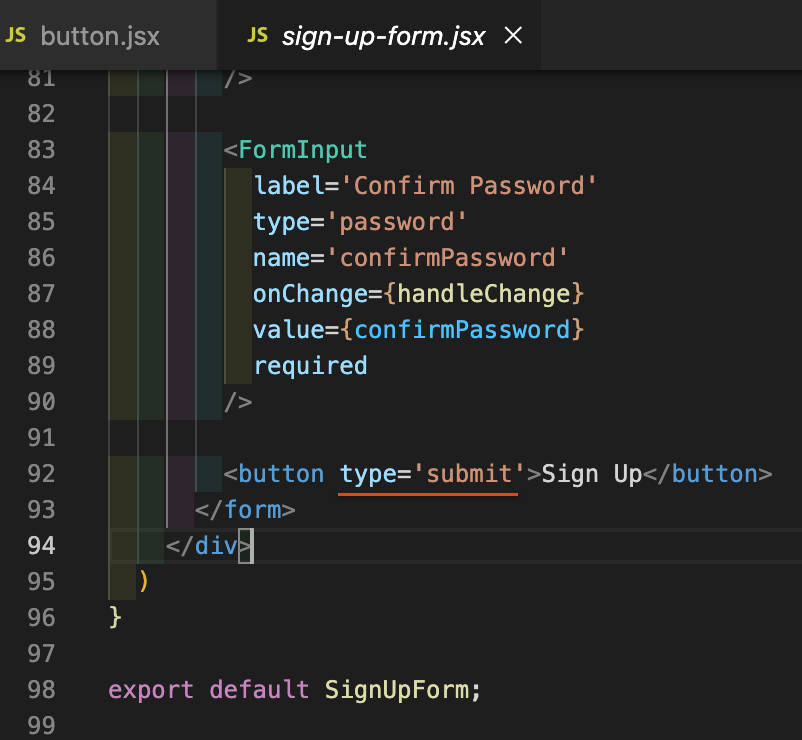Screen dimensions: 802x740
Task: Click line number 83 in gutter
Action: 41,150
